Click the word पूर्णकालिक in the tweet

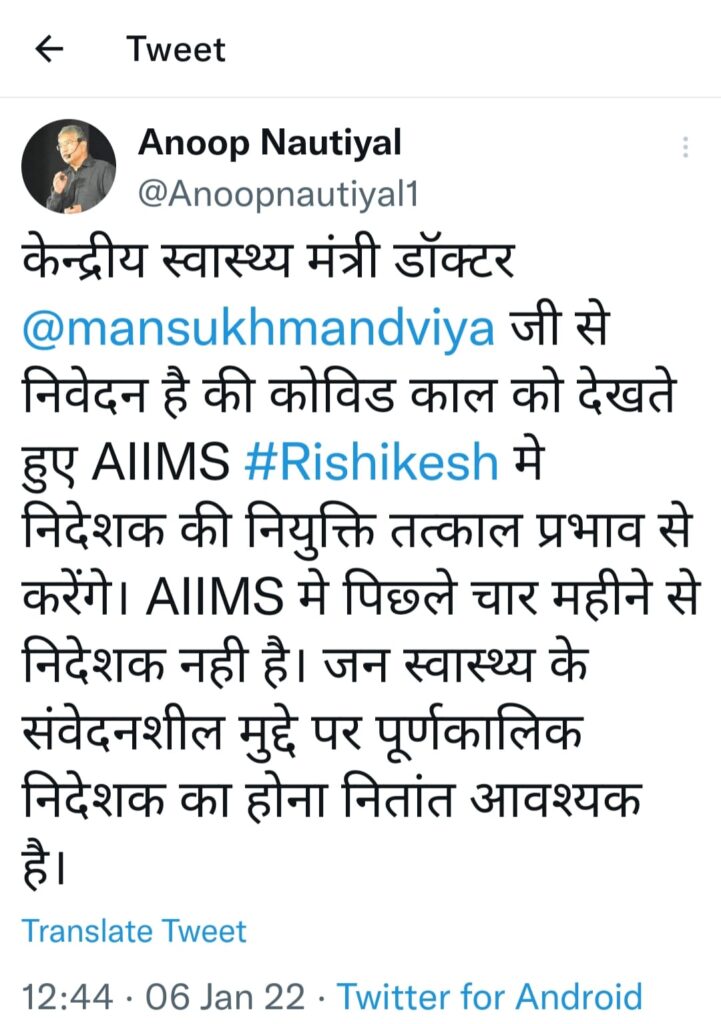(x=480, y=732)
